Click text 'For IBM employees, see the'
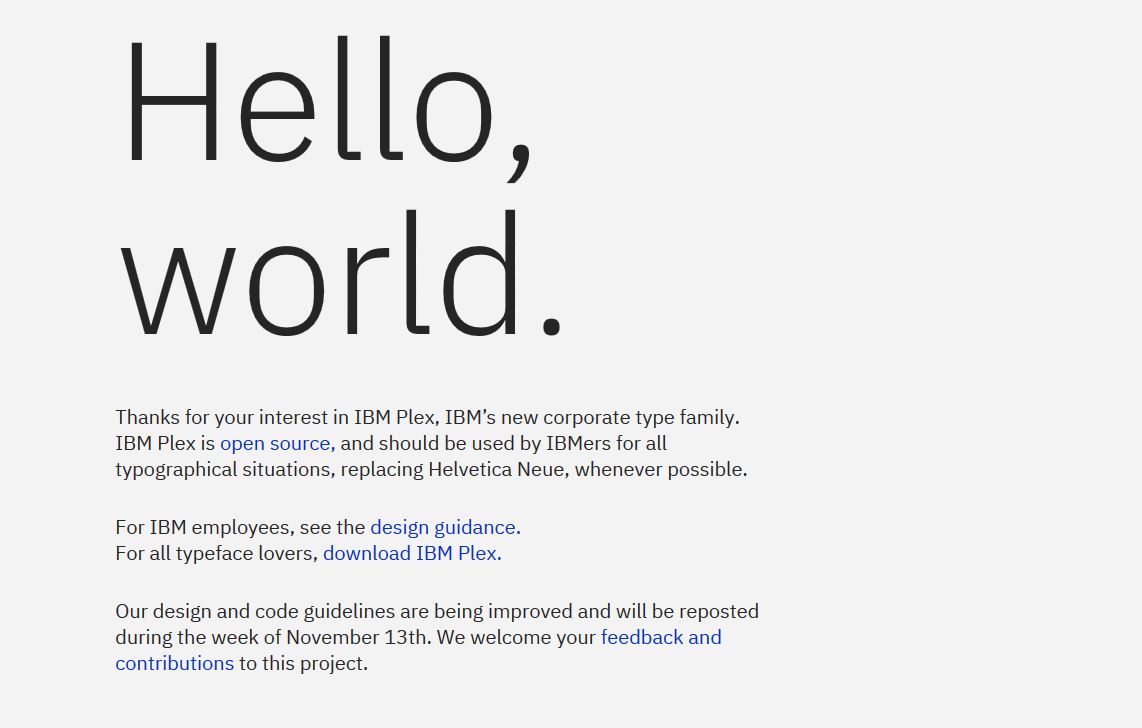This screenshot has height=728, width=1142. pos(240,527)
